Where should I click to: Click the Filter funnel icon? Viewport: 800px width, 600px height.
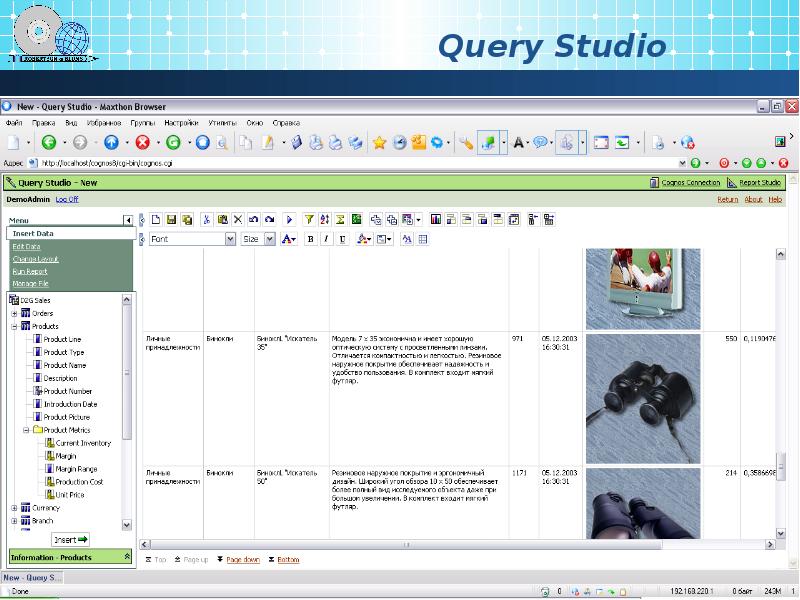309,219
